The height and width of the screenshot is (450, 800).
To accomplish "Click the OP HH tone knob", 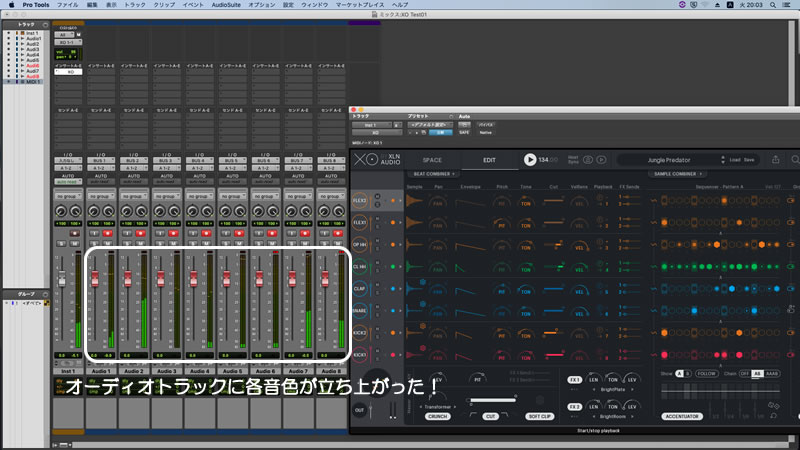I will coord(526,245).
